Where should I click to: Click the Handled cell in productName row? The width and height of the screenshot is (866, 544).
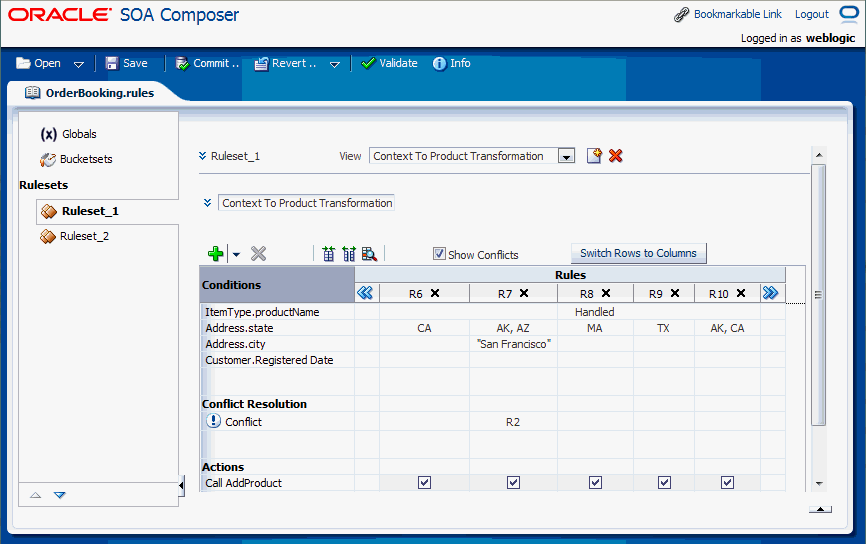click(x=594, y=312)
